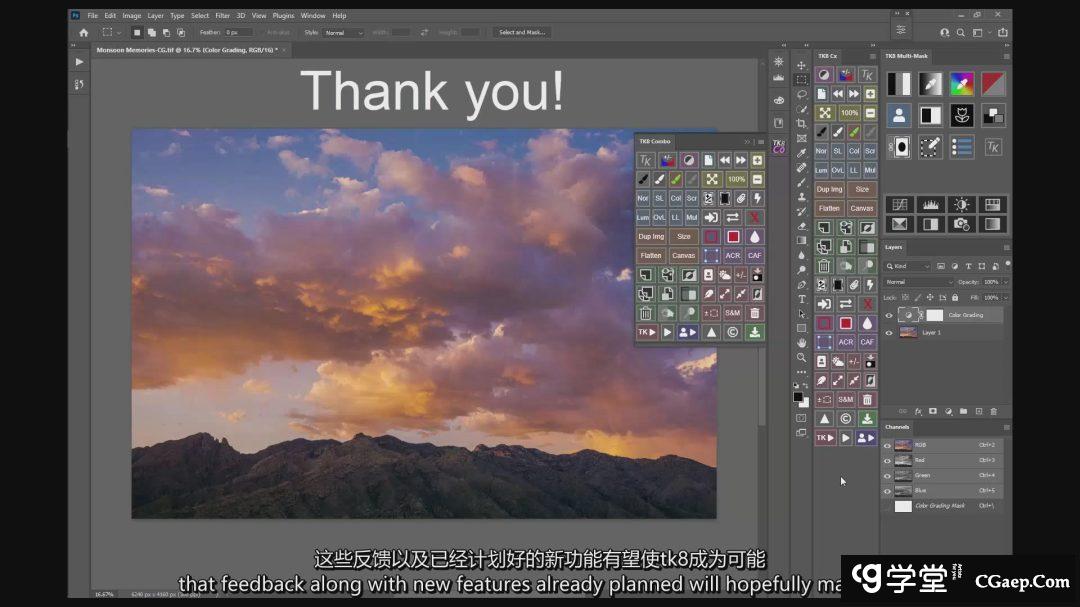
Task: Click the trash icon in Layers panel
Action: pos(993,411)
